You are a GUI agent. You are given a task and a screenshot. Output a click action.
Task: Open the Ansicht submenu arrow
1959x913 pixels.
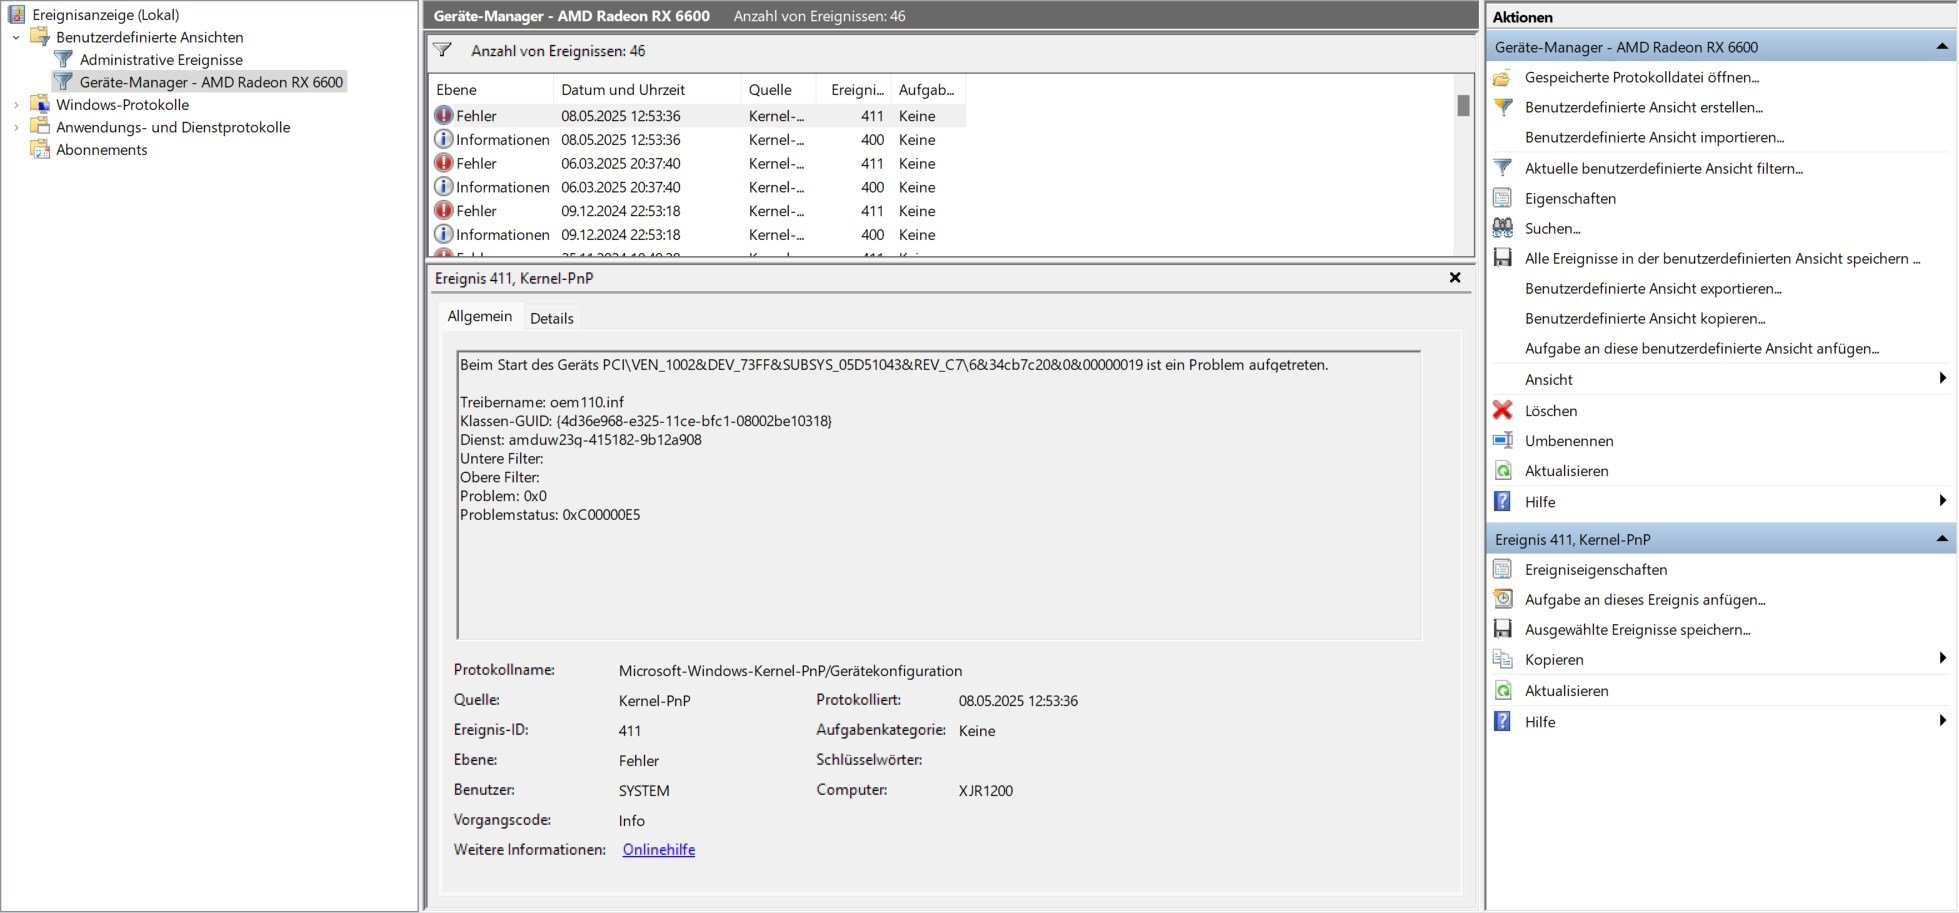[1942, 378]
